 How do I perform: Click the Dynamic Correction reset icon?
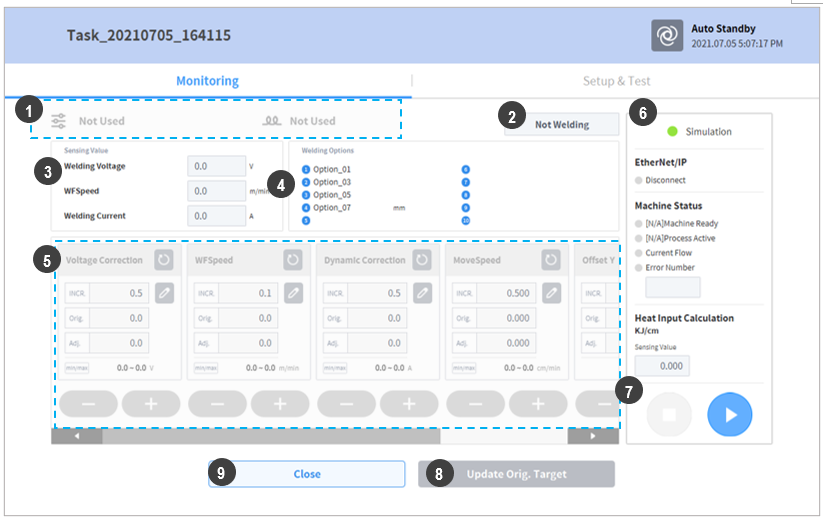[x=422, y=260]
